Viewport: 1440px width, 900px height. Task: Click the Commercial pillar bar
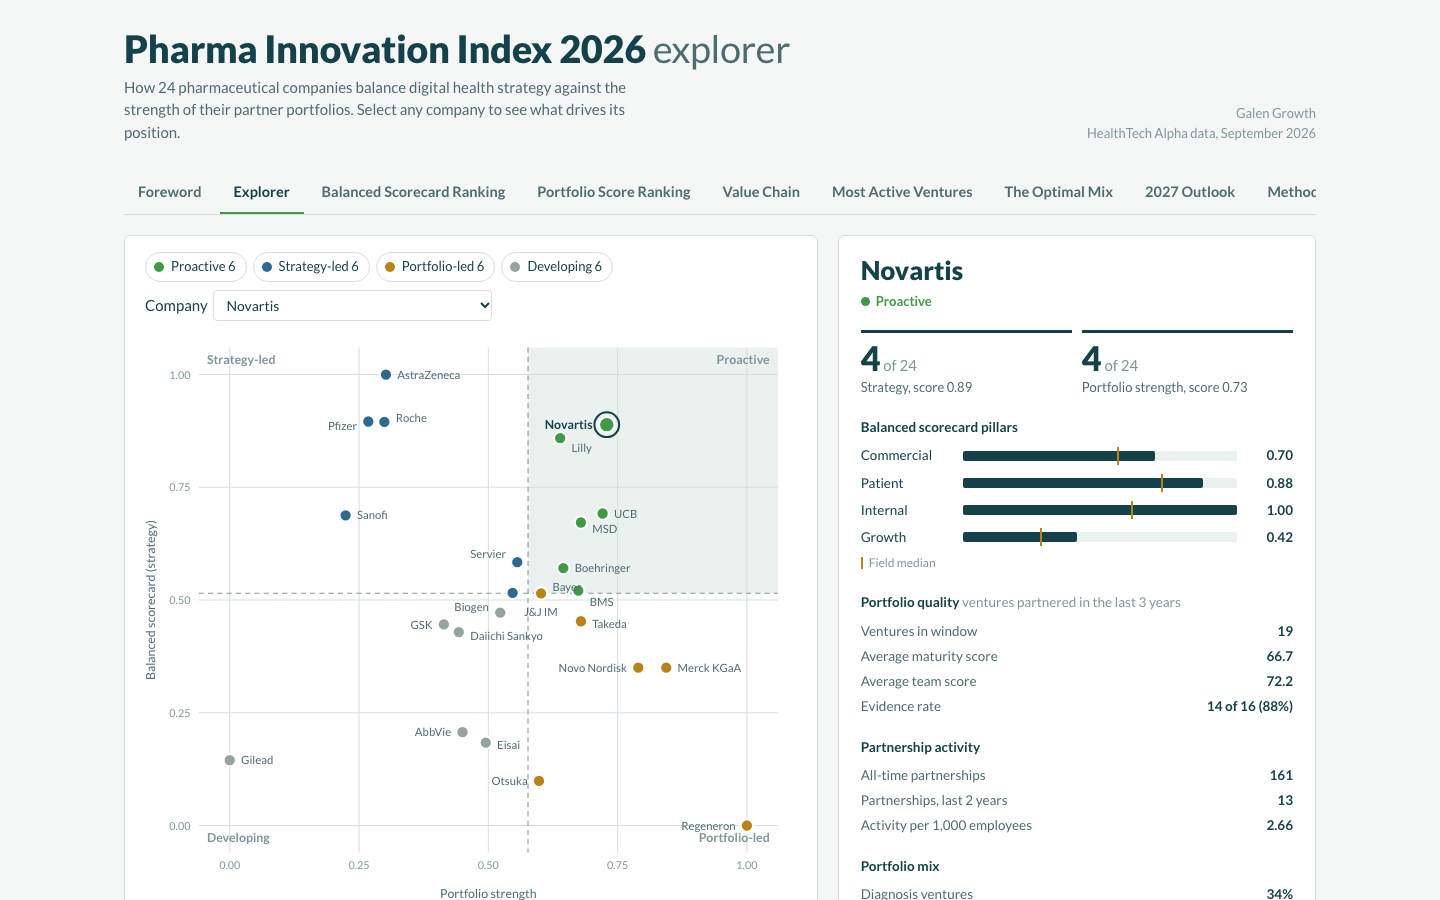pyautogui.click(x=1100, y=456)
